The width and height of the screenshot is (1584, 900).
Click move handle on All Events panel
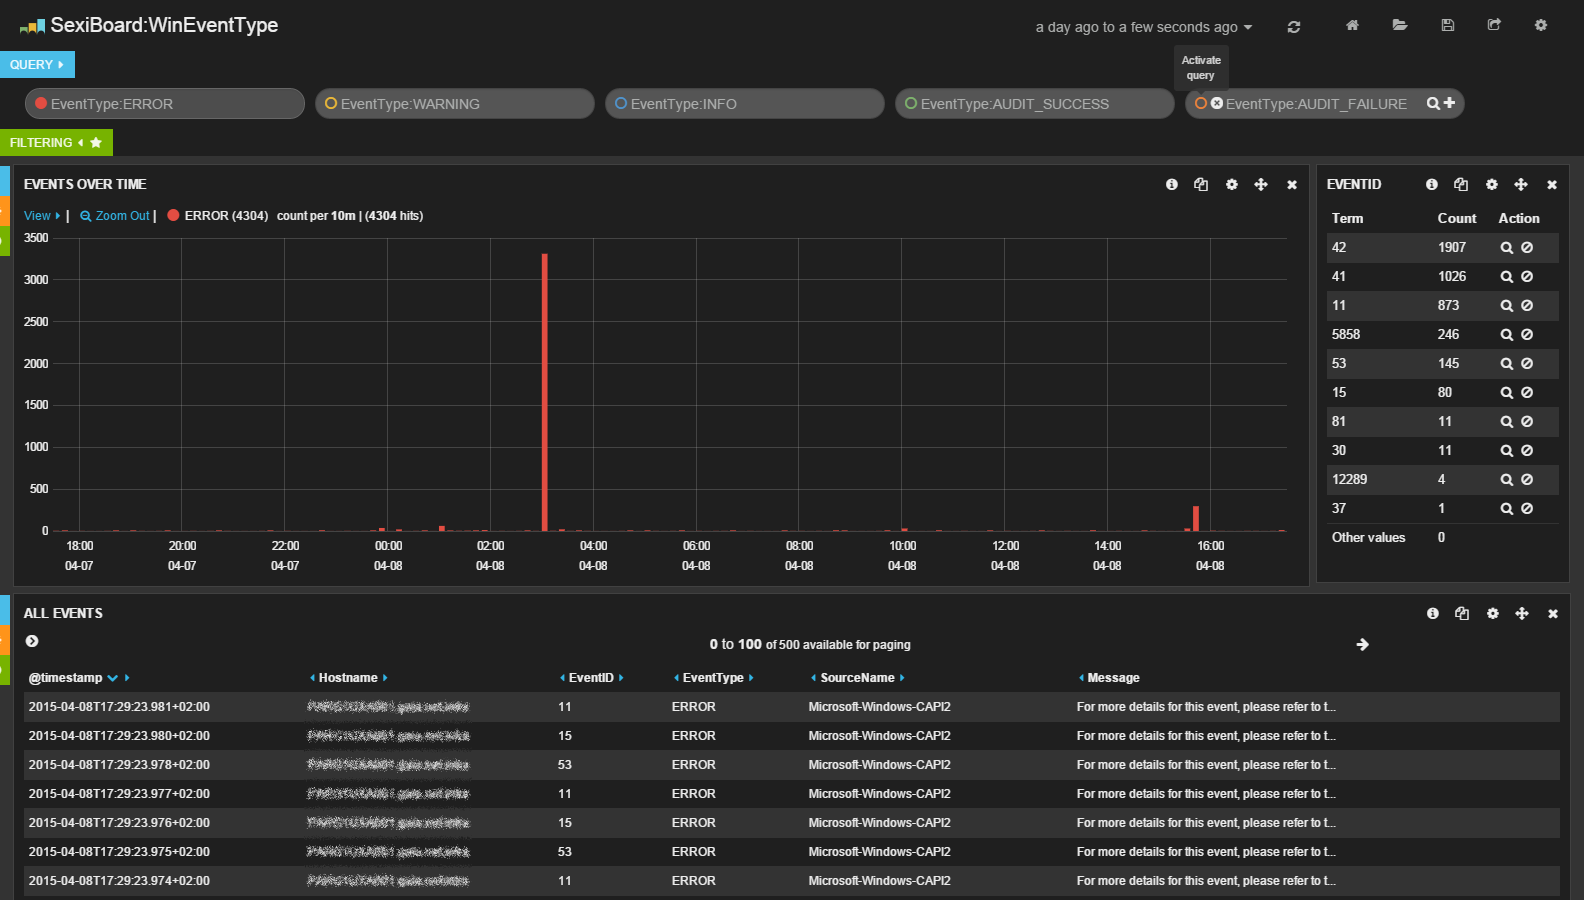(x=1522, y=613)
